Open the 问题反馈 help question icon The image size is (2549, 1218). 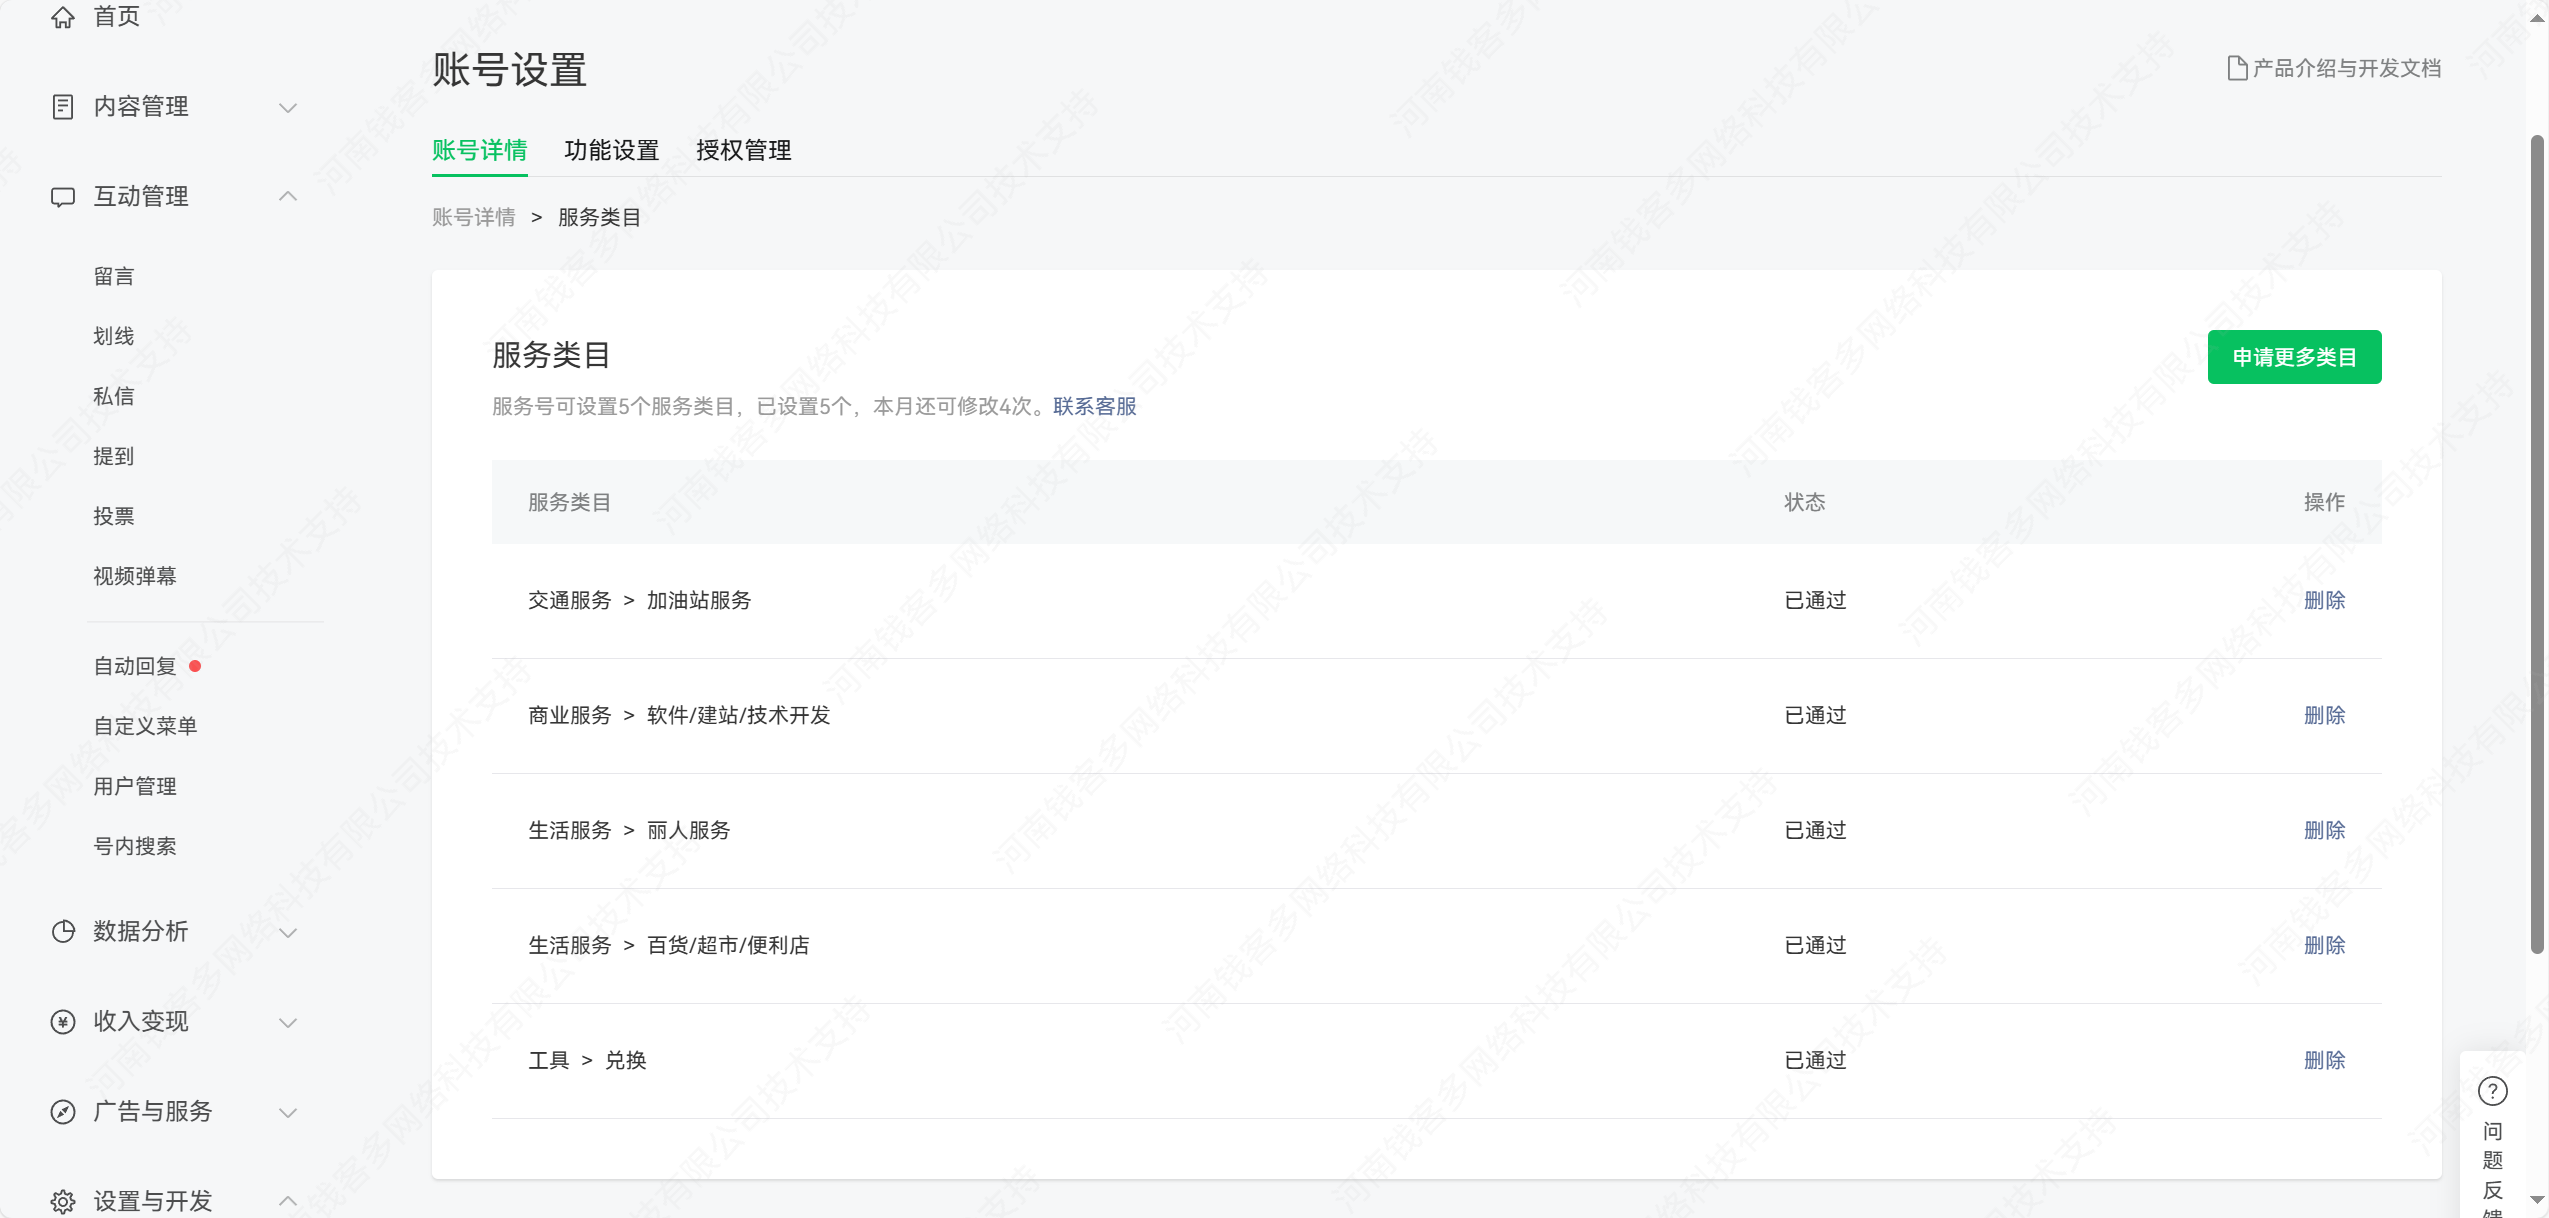coord(2492,1091)
